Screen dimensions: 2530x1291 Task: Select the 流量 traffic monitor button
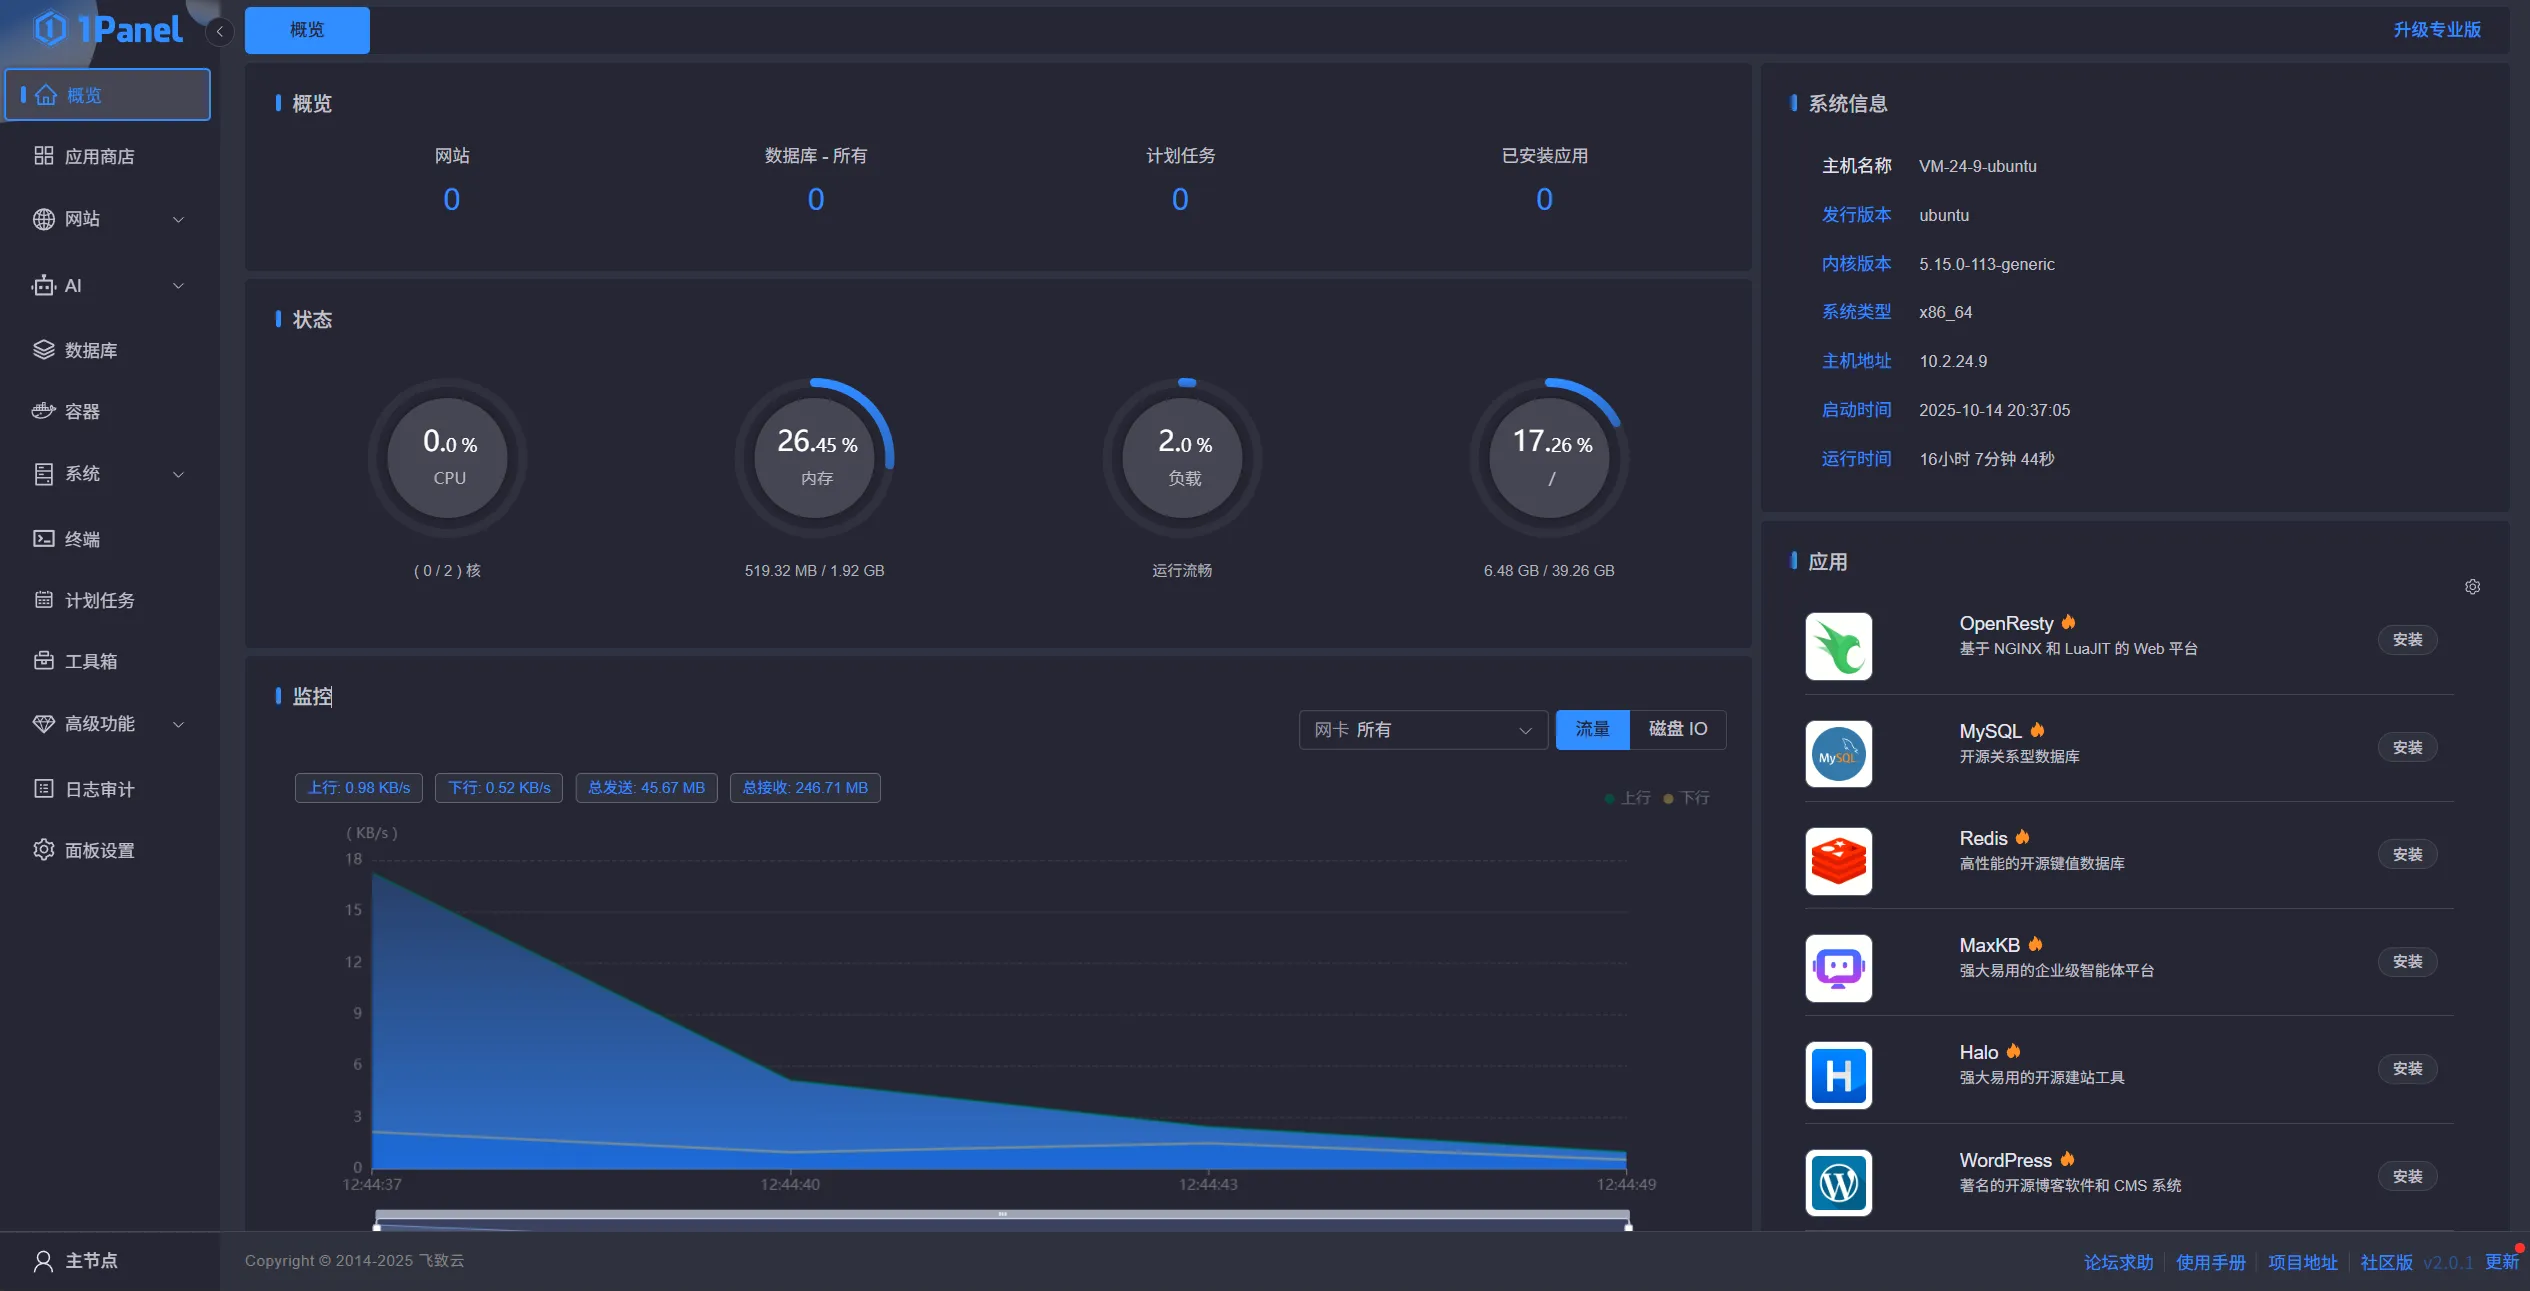[x=1592, y=729]
